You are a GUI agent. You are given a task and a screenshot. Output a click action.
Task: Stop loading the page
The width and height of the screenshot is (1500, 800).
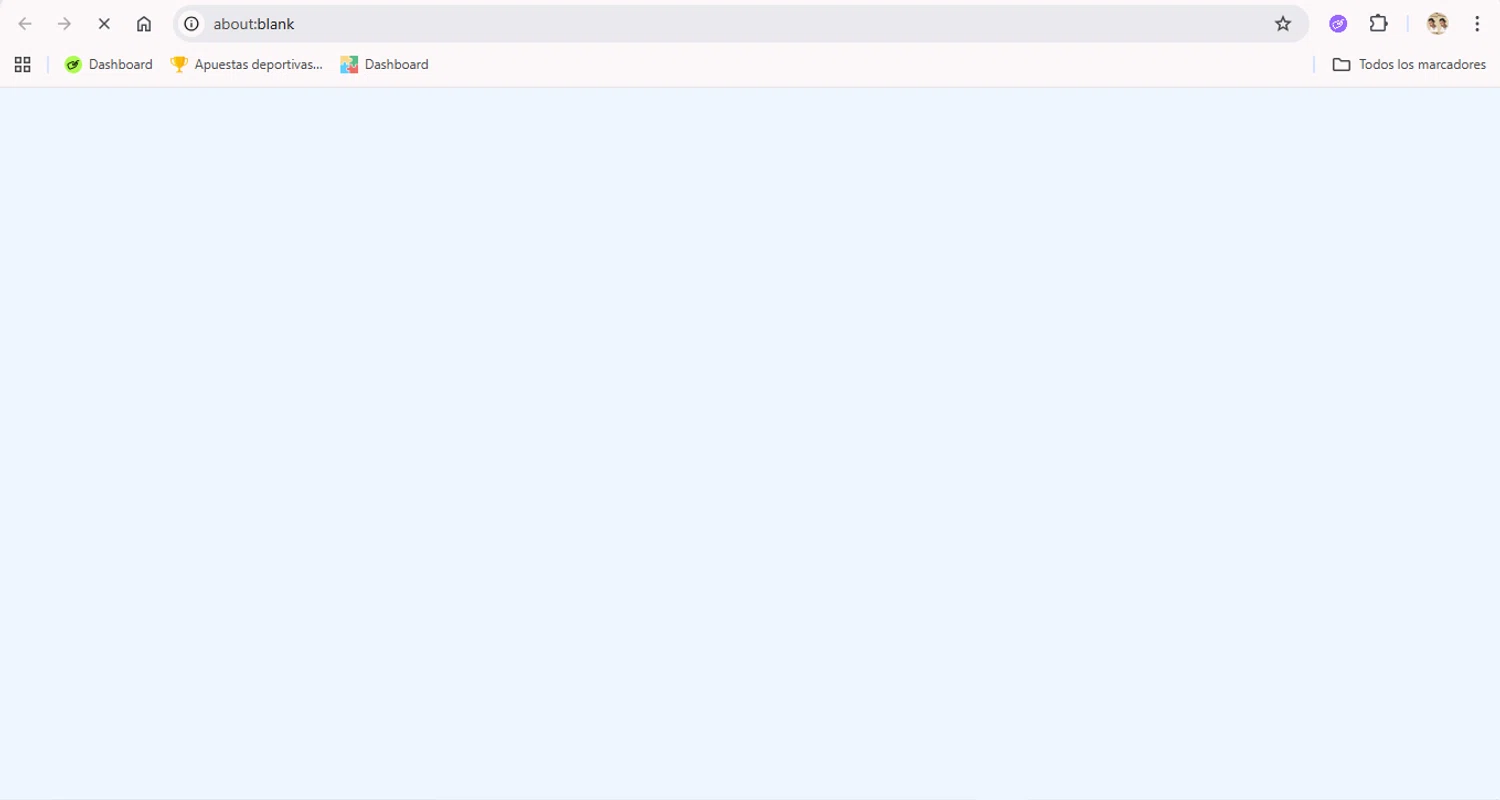click(104, 24)
